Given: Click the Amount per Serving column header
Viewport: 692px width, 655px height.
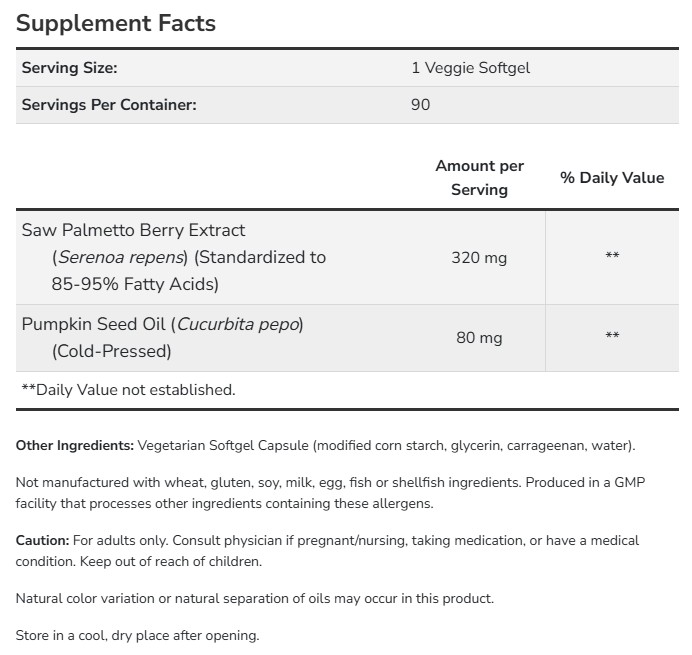Looking at the screenshot, I should (x=479, y=177).
